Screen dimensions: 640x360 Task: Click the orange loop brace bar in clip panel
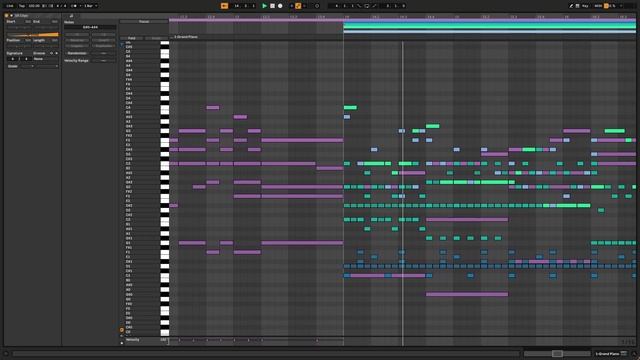click(x=32, y=35)
